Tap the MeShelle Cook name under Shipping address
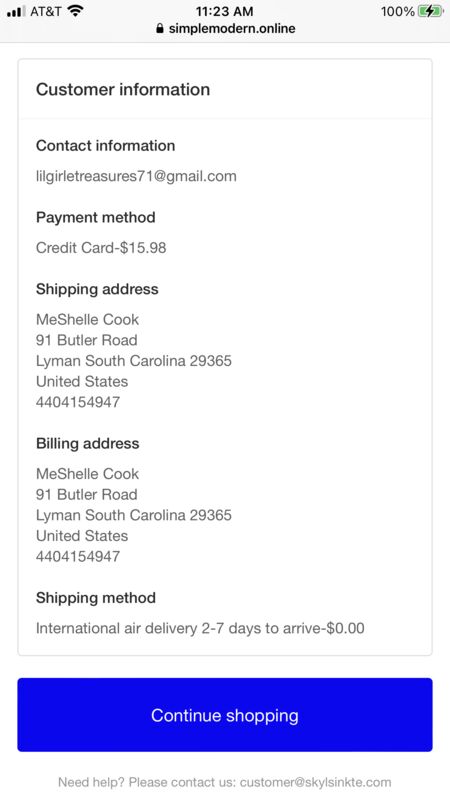450x800 pixels. coord(87,320)
